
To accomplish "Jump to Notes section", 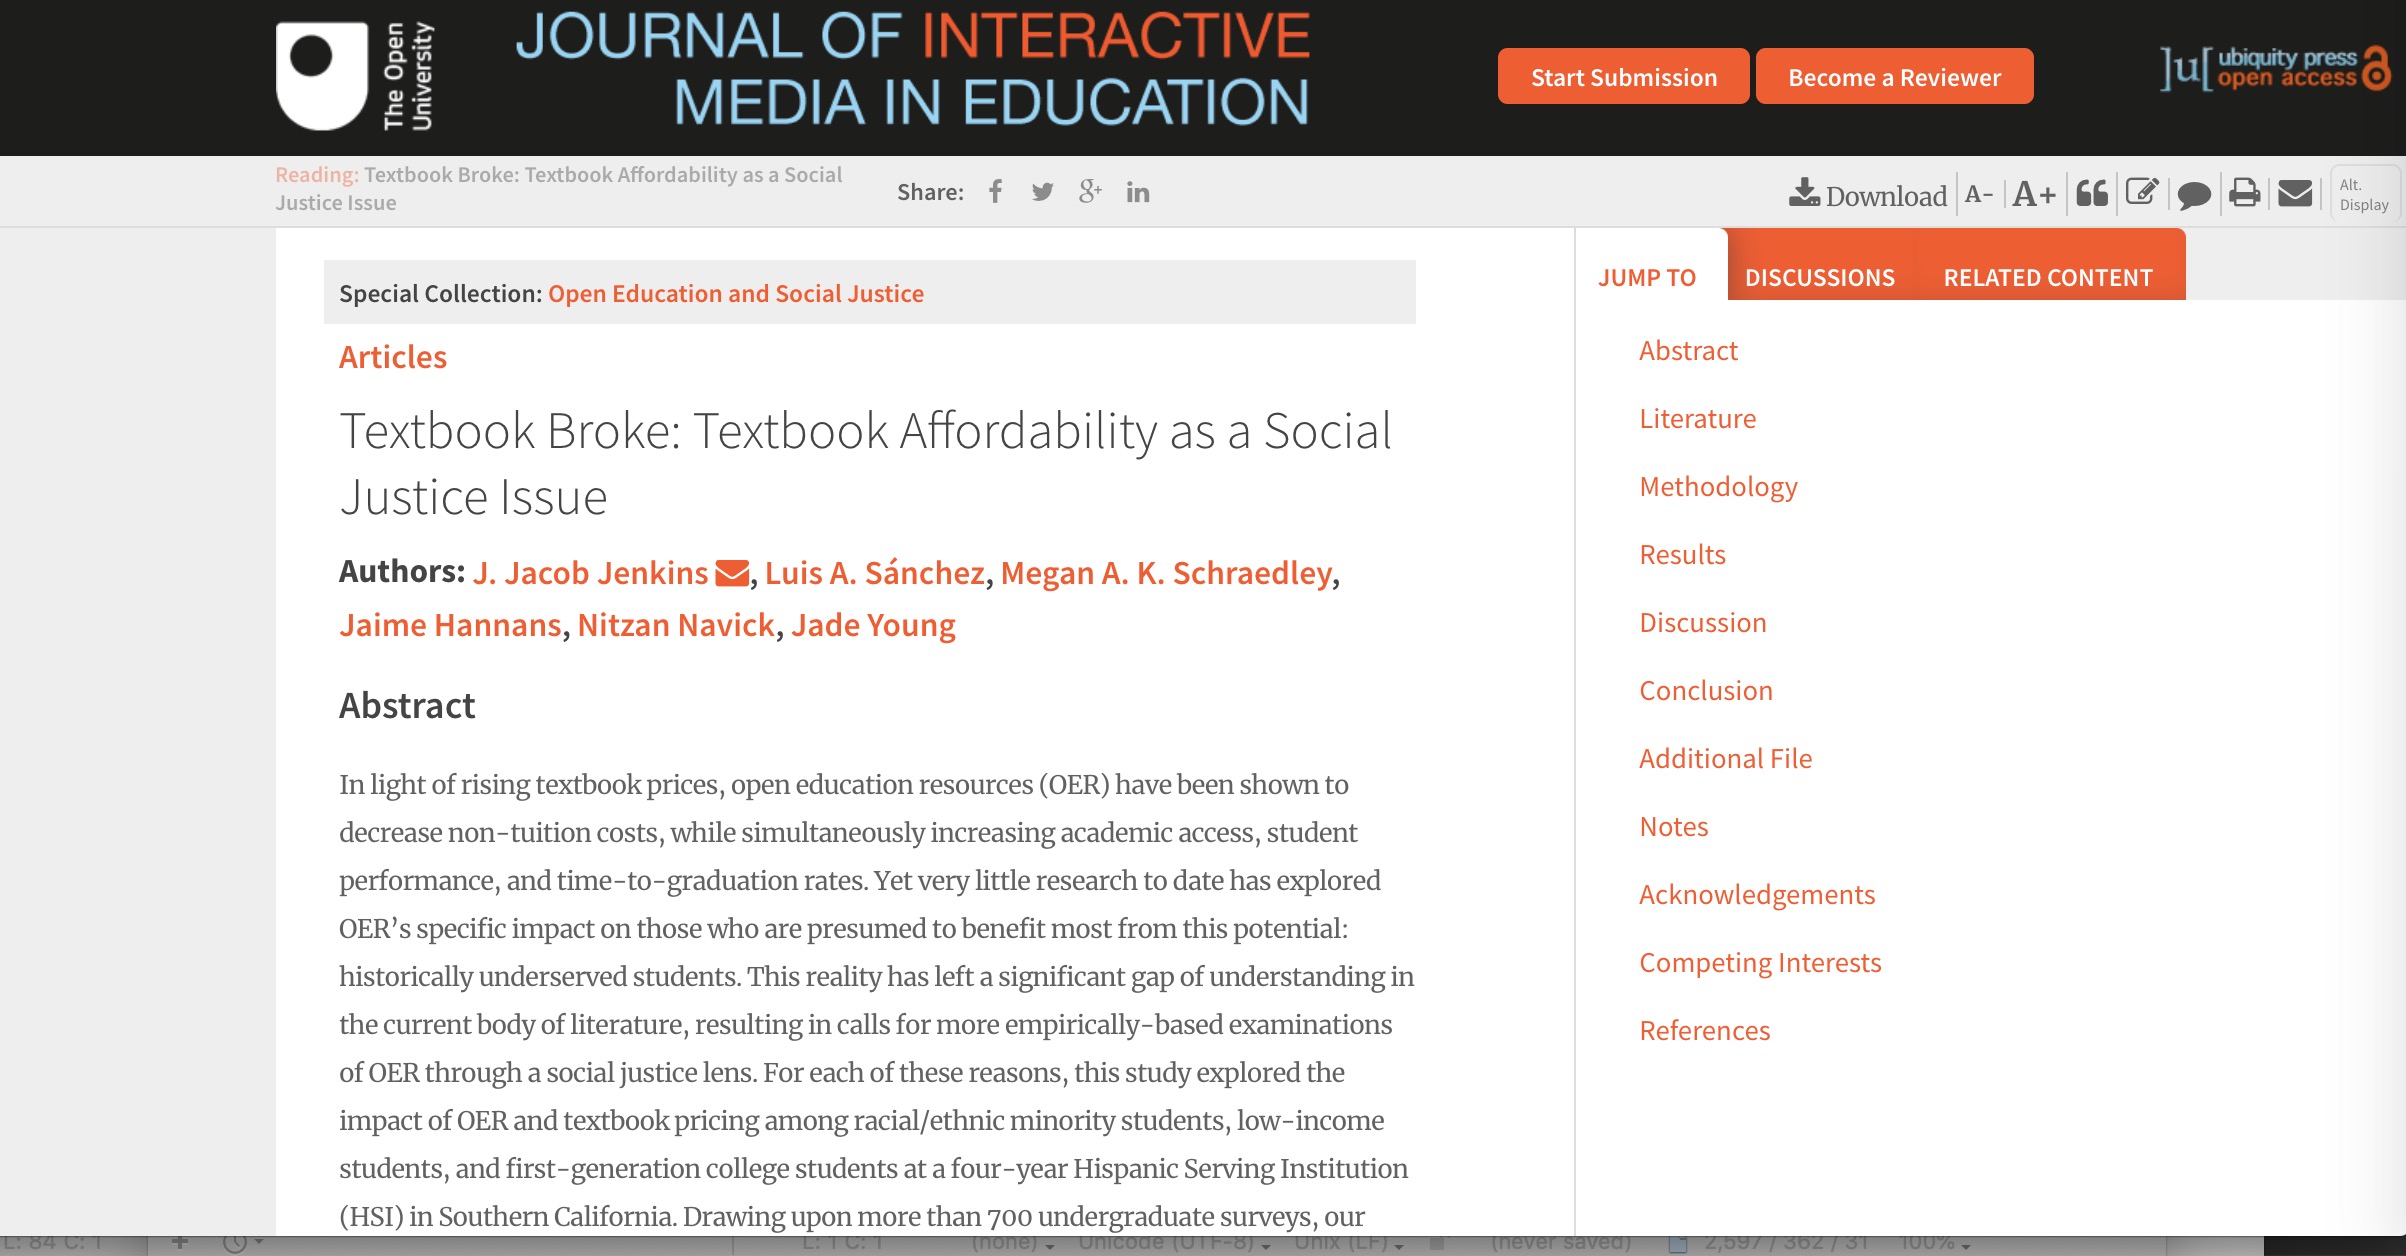I will tap(1673, 827).
